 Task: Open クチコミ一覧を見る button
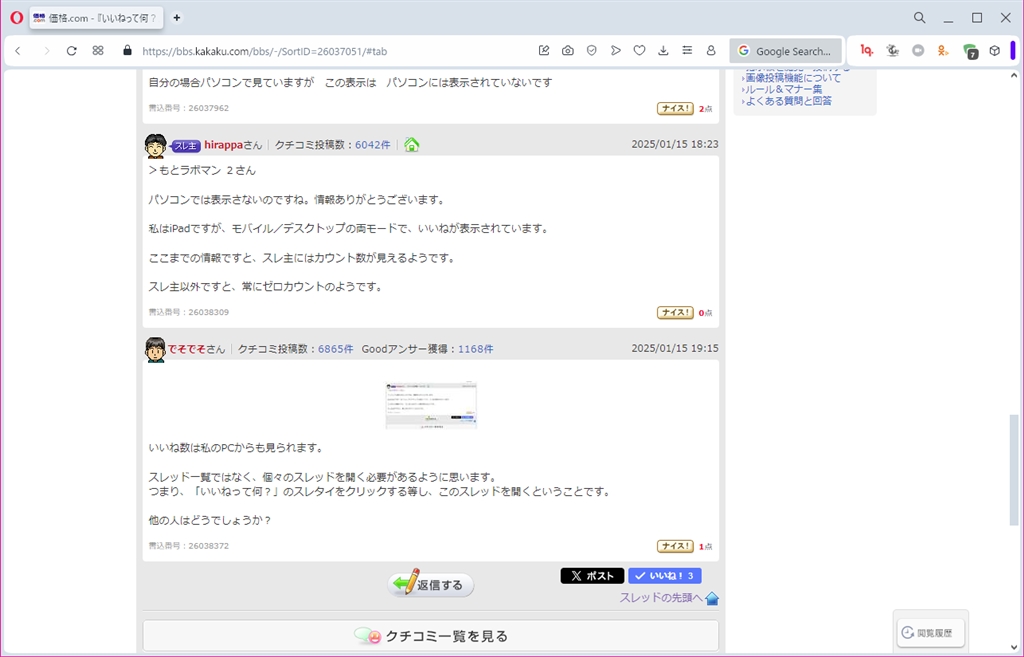tap(431, 635)
